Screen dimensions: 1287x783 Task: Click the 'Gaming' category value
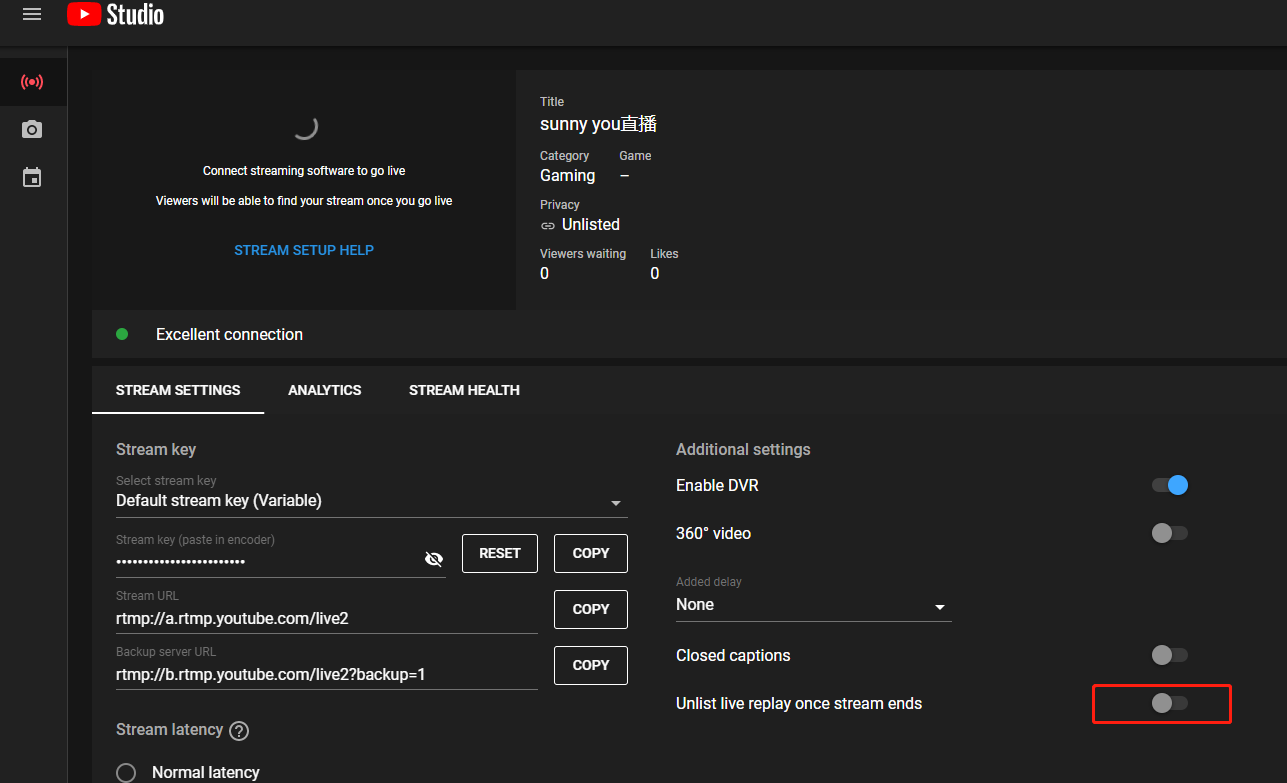tap(567, 176)
